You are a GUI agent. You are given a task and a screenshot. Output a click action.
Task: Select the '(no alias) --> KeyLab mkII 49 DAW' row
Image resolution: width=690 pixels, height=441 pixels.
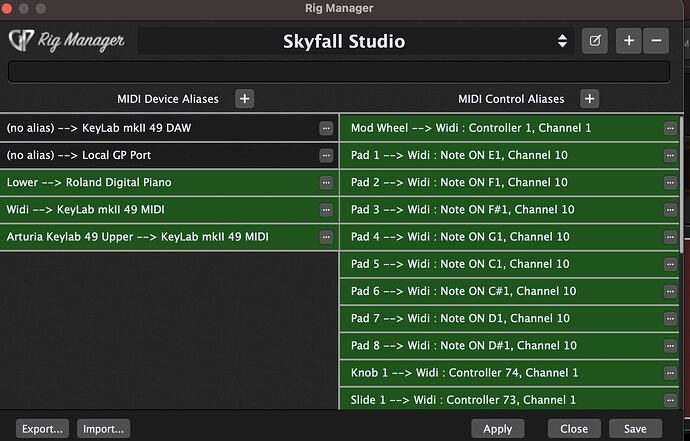169,129
